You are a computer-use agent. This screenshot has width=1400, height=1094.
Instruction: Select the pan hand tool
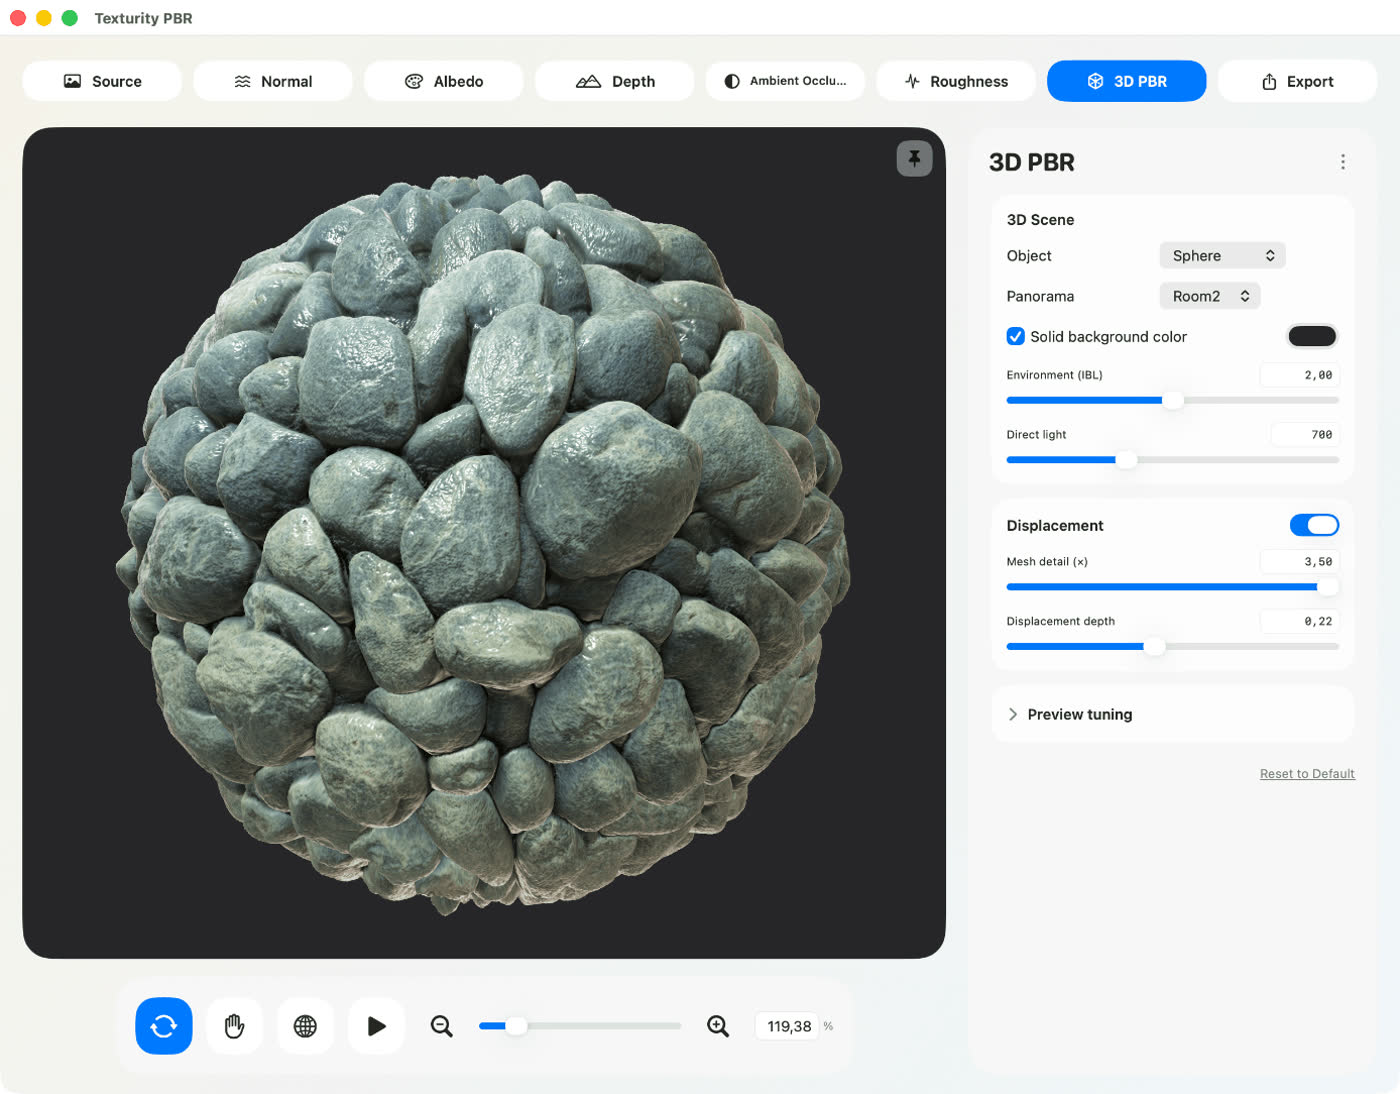pos(235,1025)
